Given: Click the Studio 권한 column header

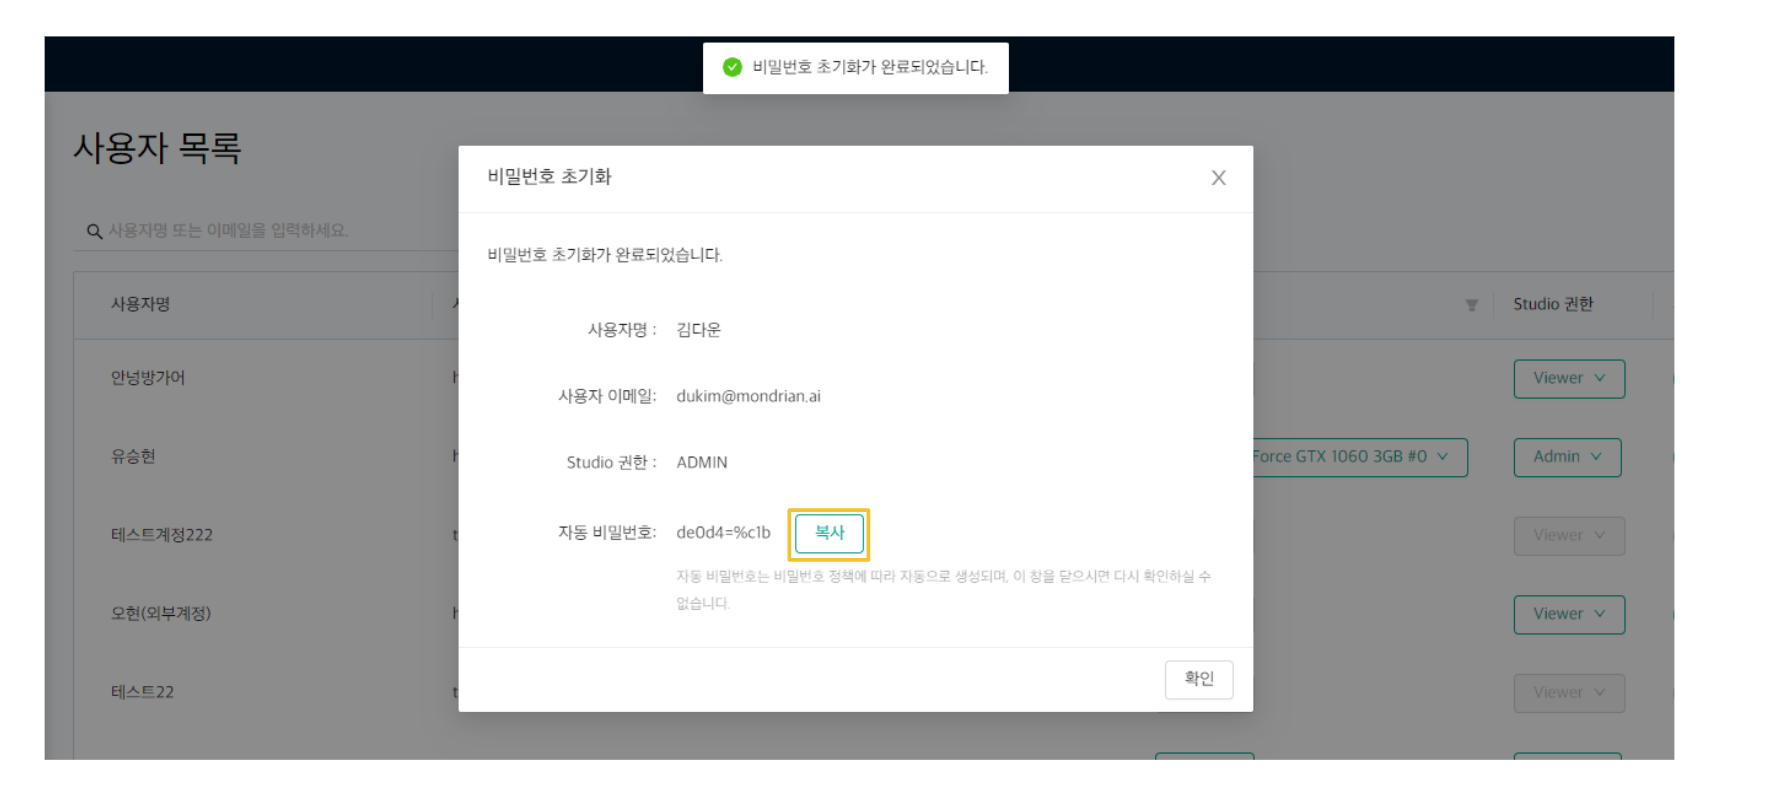Looking at the screenshot, I should [x=1552, y=304].
